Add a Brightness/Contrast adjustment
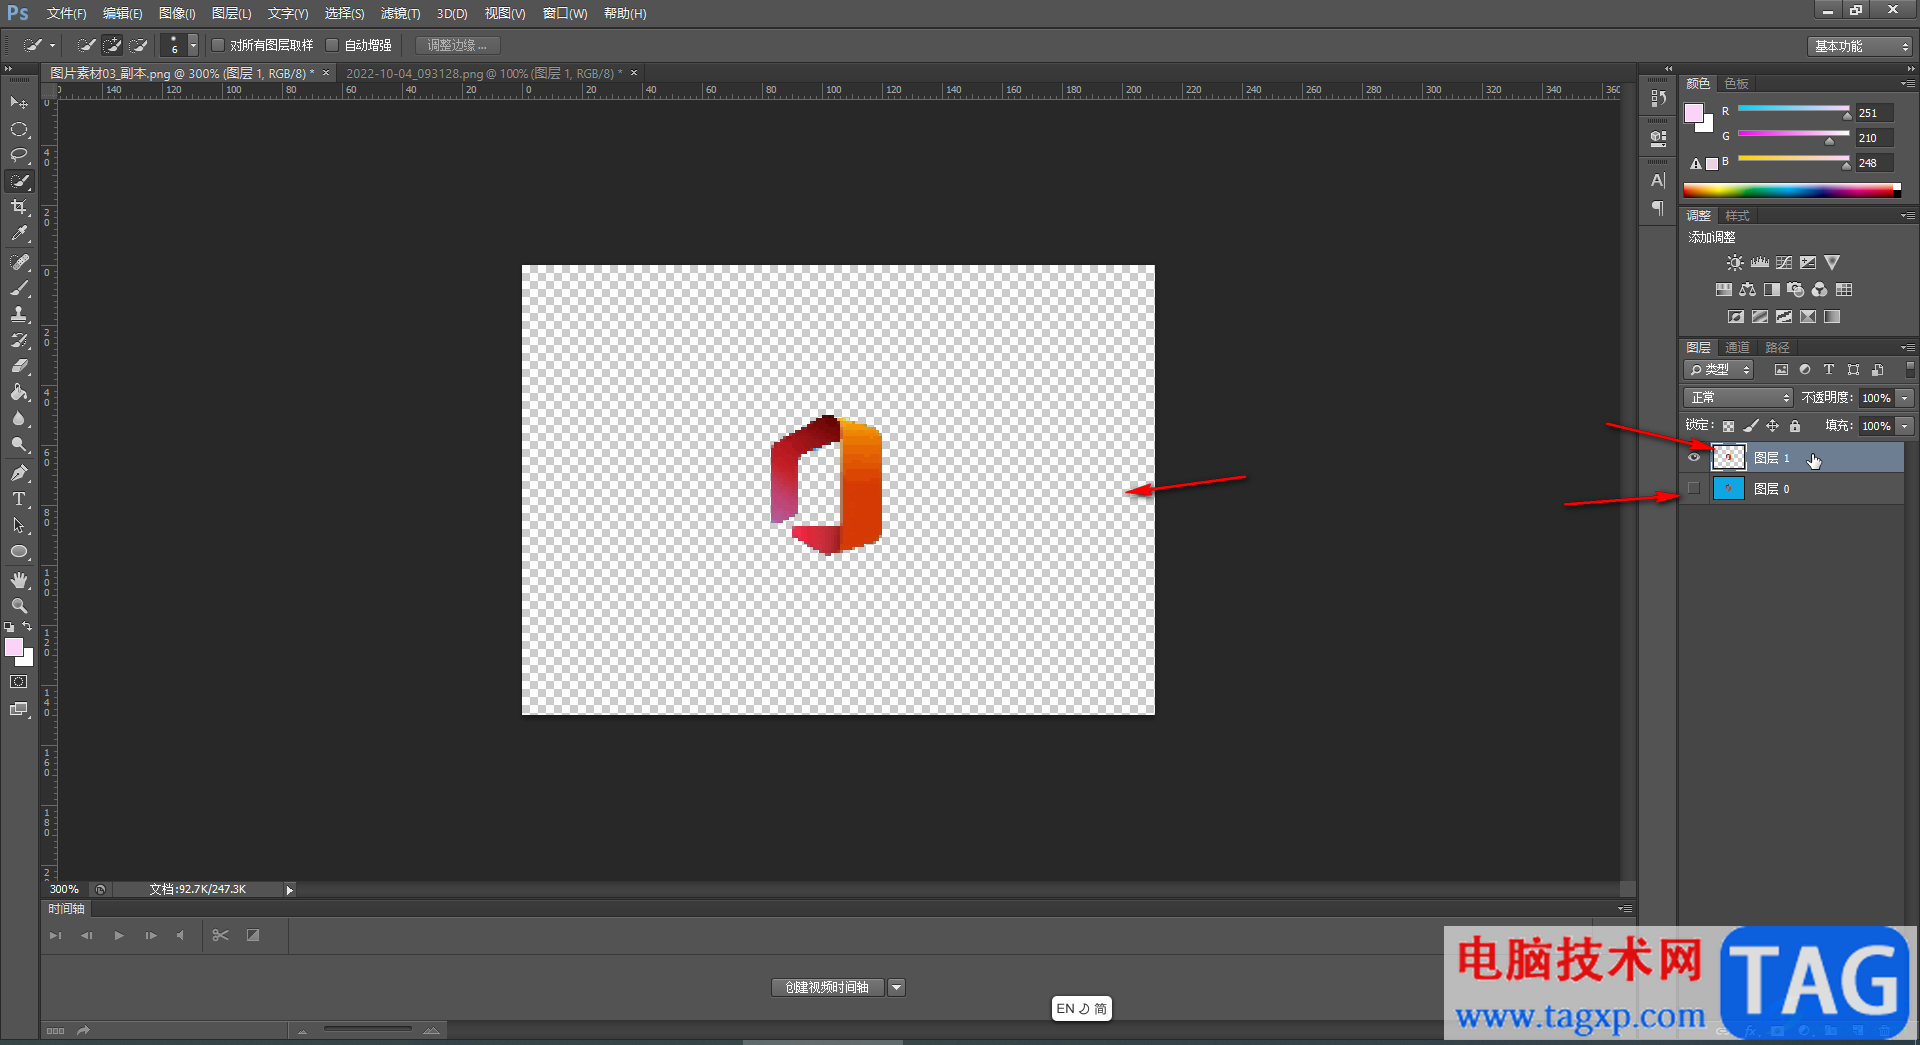 1735,263
